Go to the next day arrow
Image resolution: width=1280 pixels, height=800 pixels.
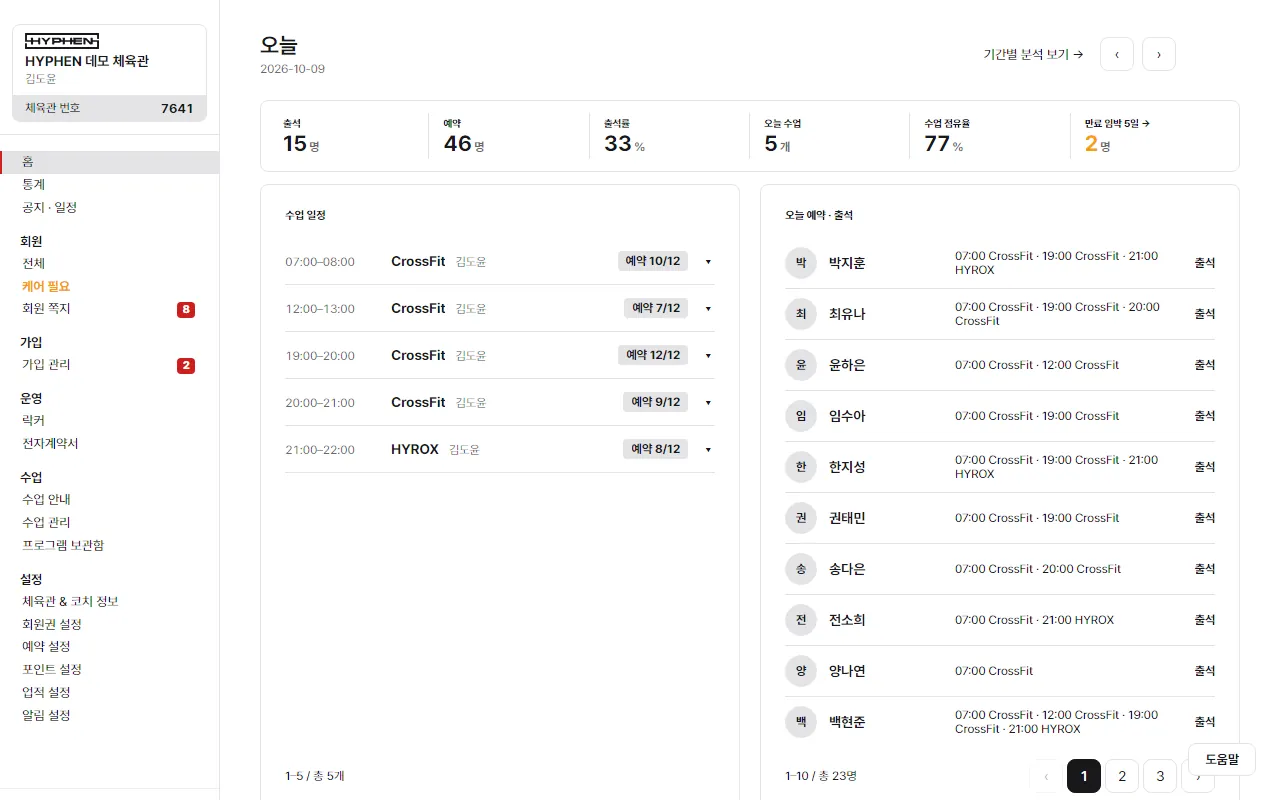1159,54
